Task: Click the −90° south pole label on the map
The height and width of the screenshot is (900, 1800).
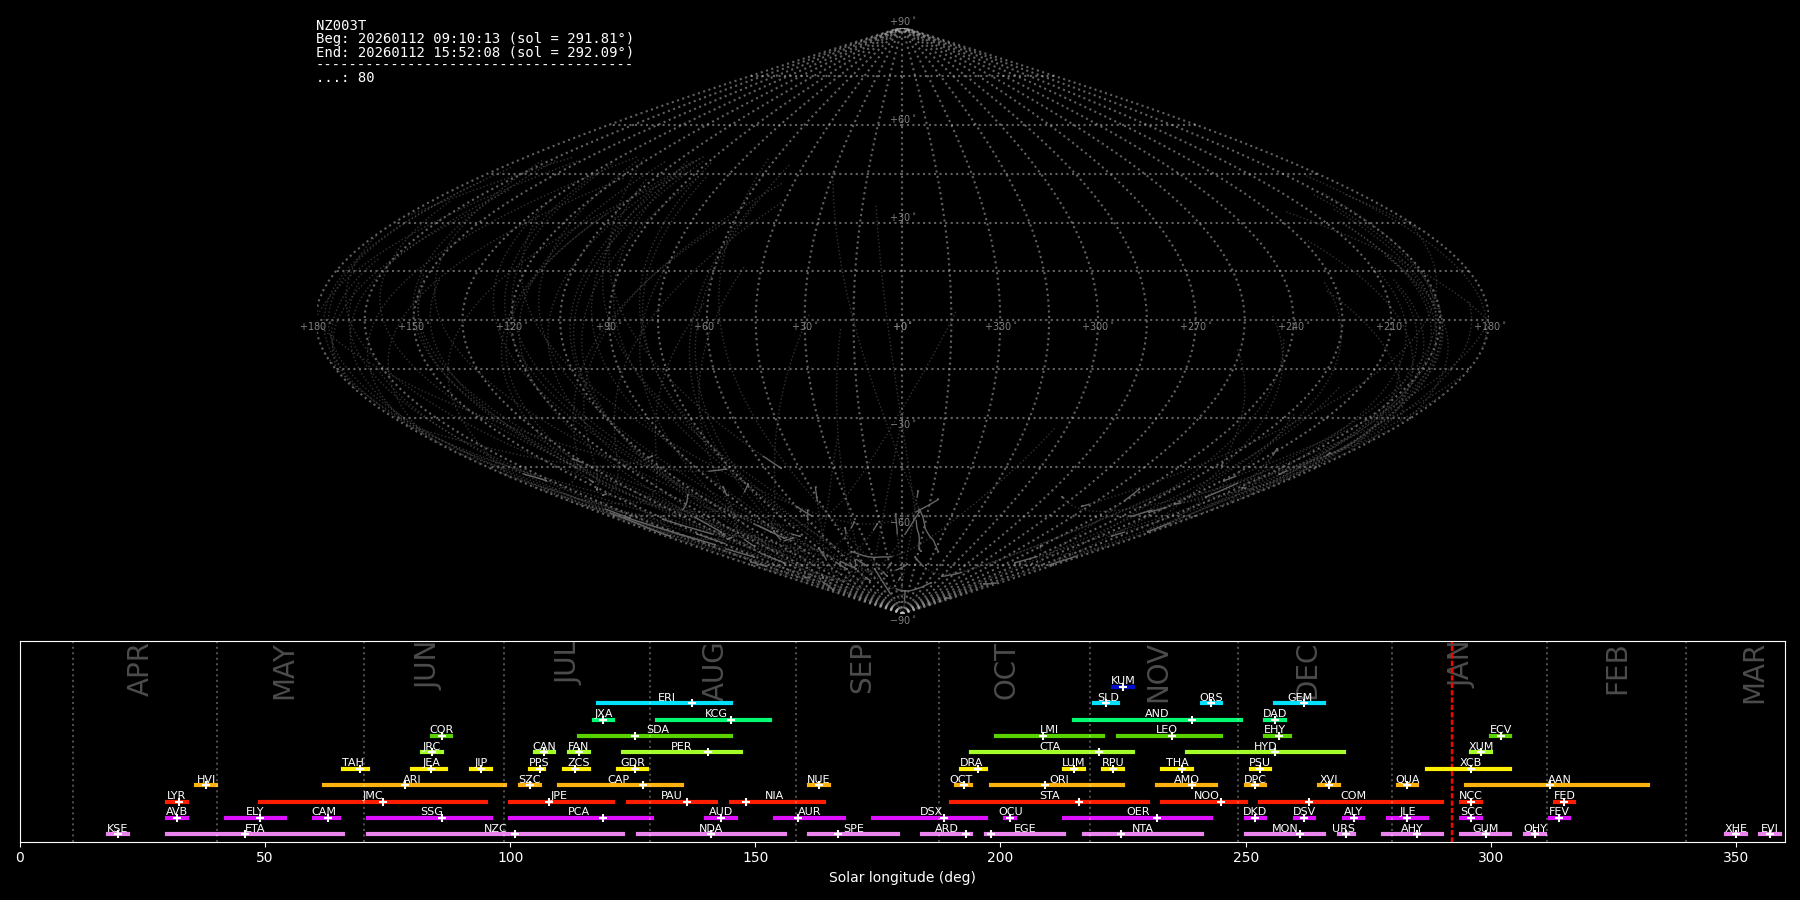Action: [902, 621]
